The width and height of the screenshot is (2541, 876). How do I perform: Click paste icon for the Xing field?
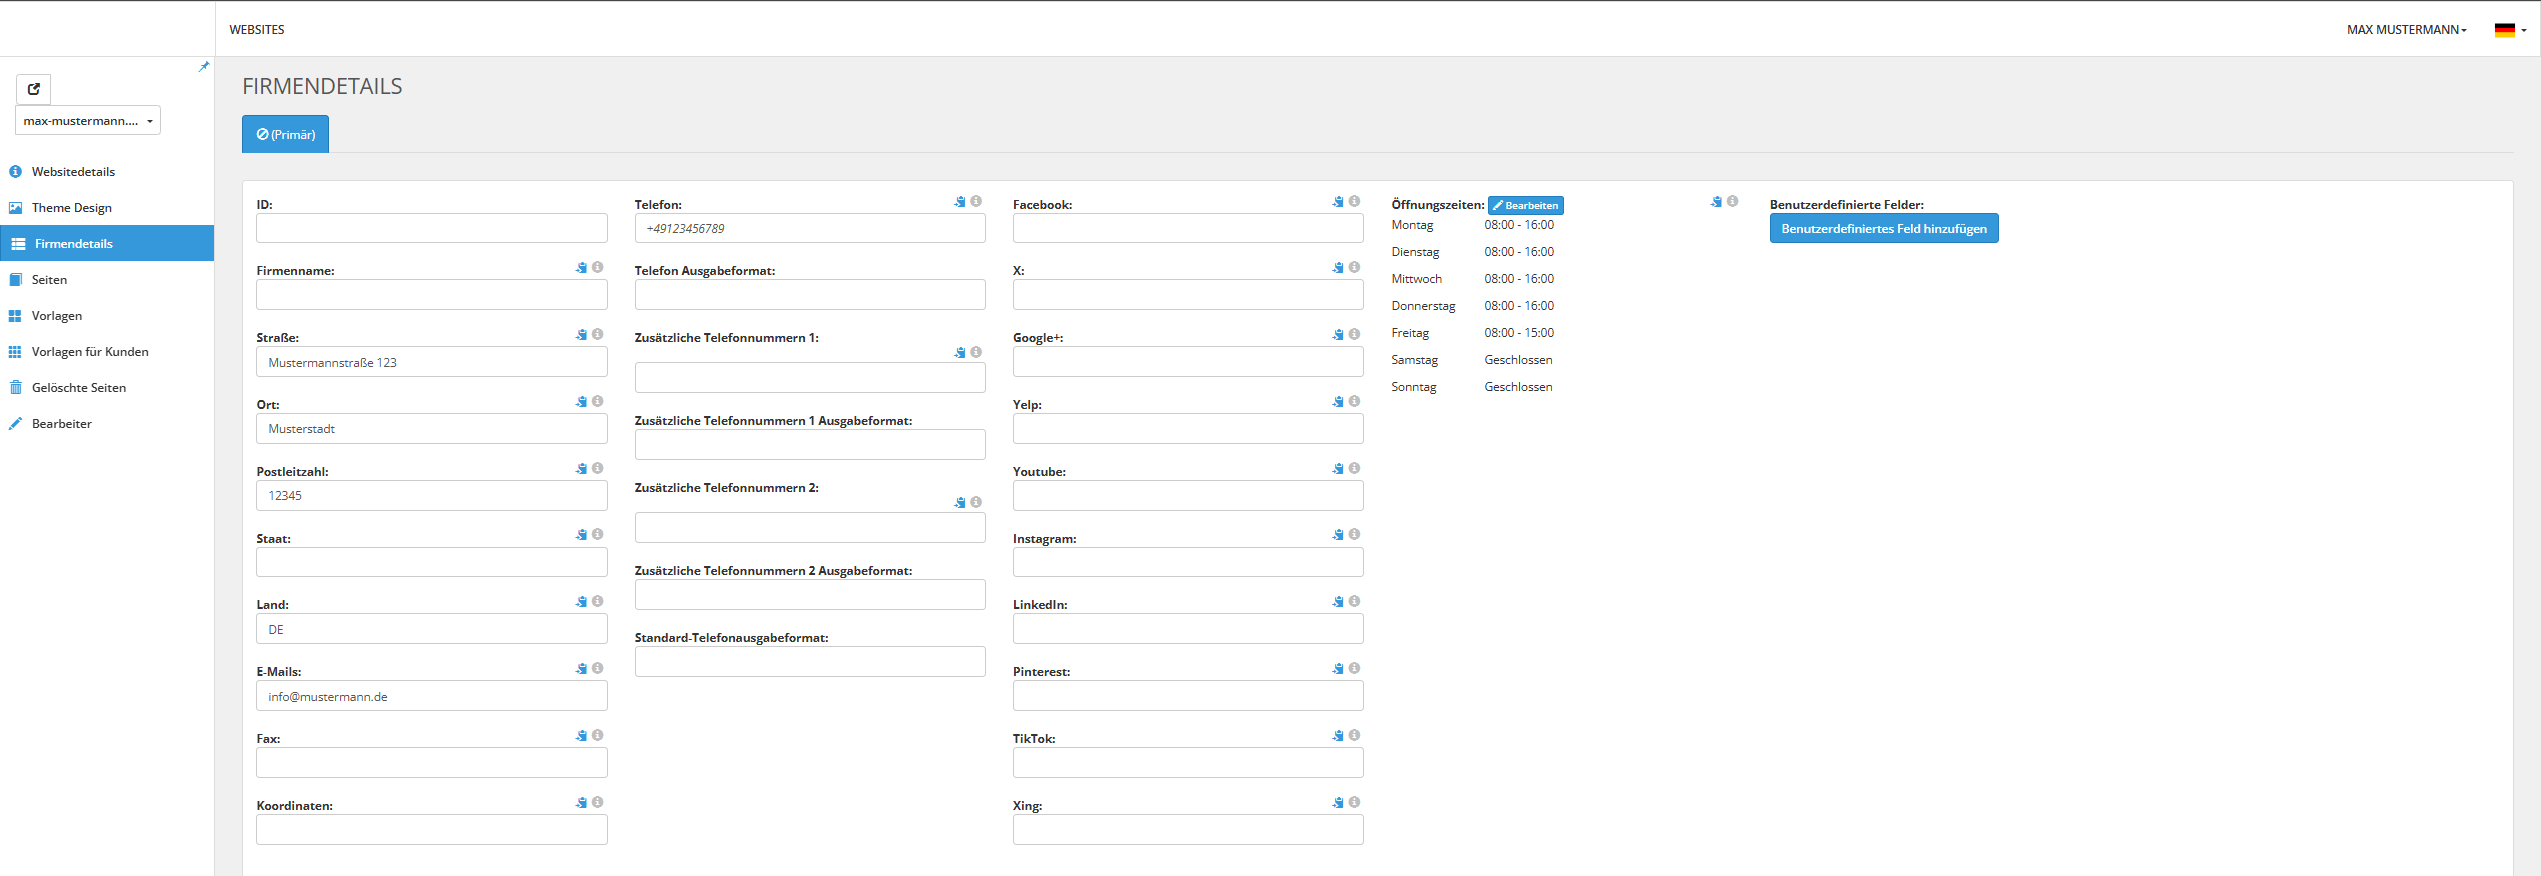coord(1338,802)
